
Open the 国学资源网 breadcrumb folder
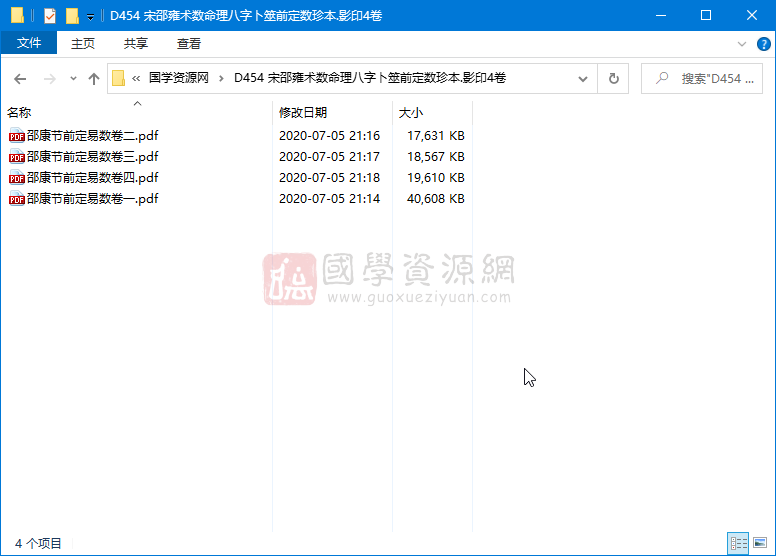coord(179,78)
